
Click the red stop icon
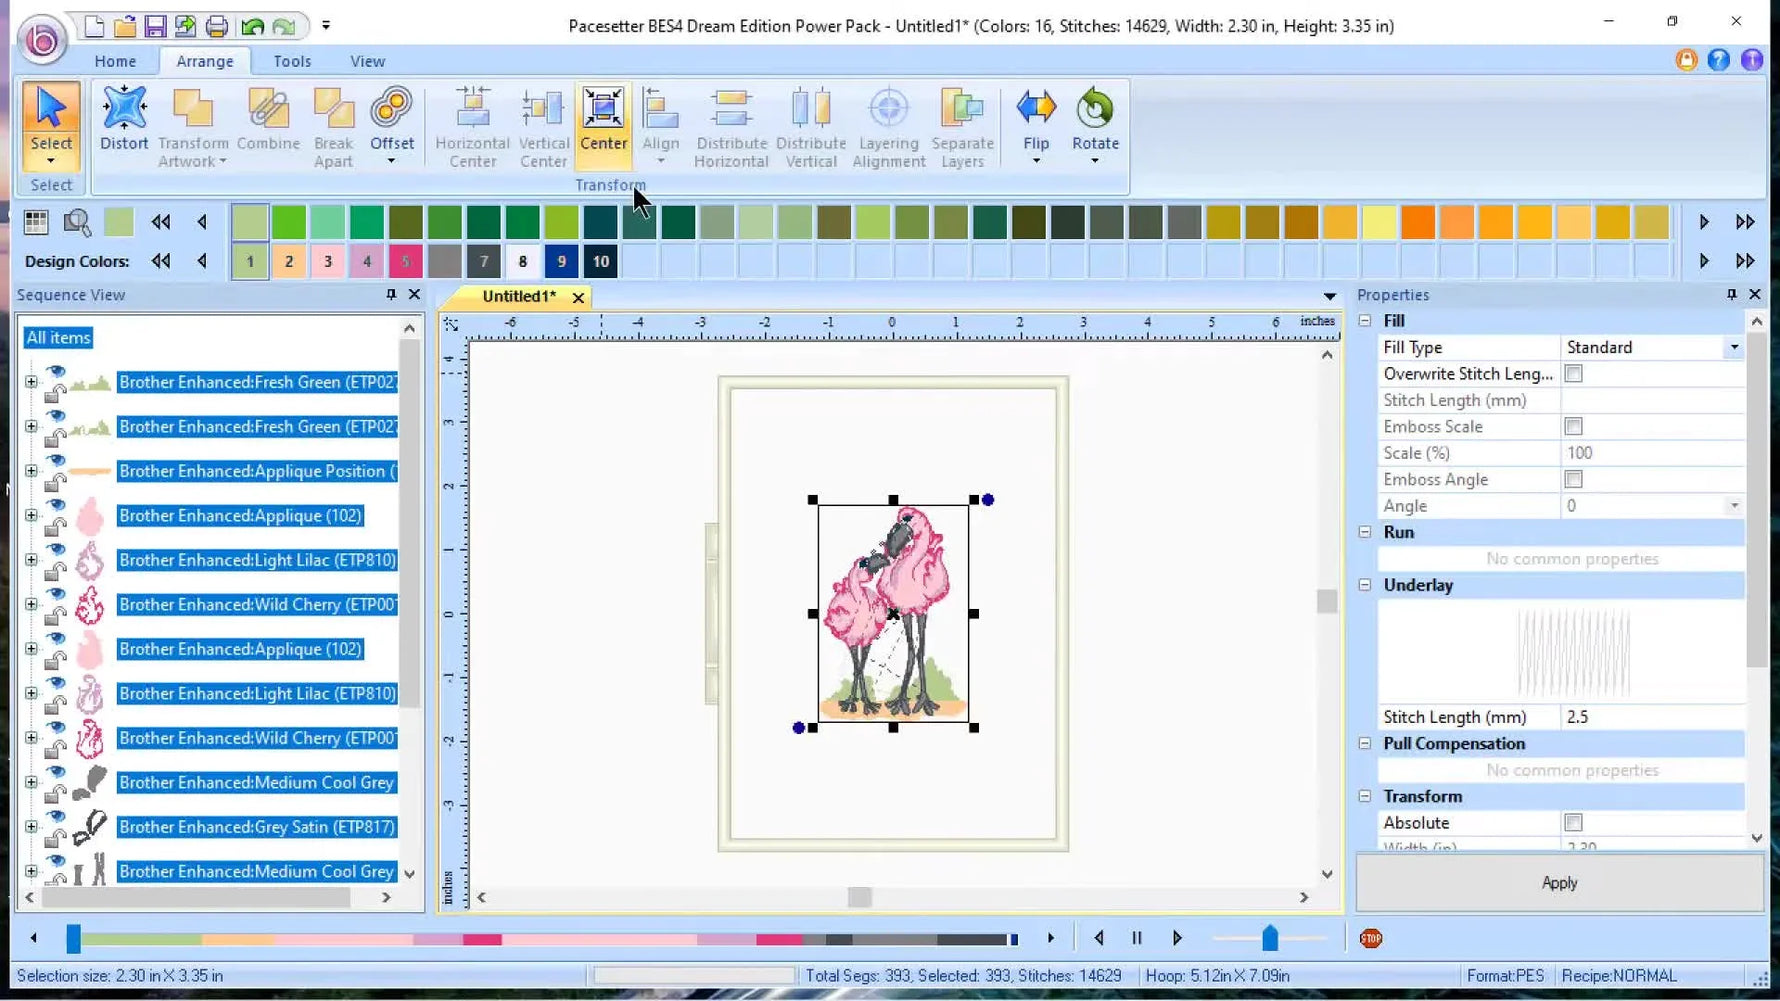pyautogui.click(x=1371, y=938)
